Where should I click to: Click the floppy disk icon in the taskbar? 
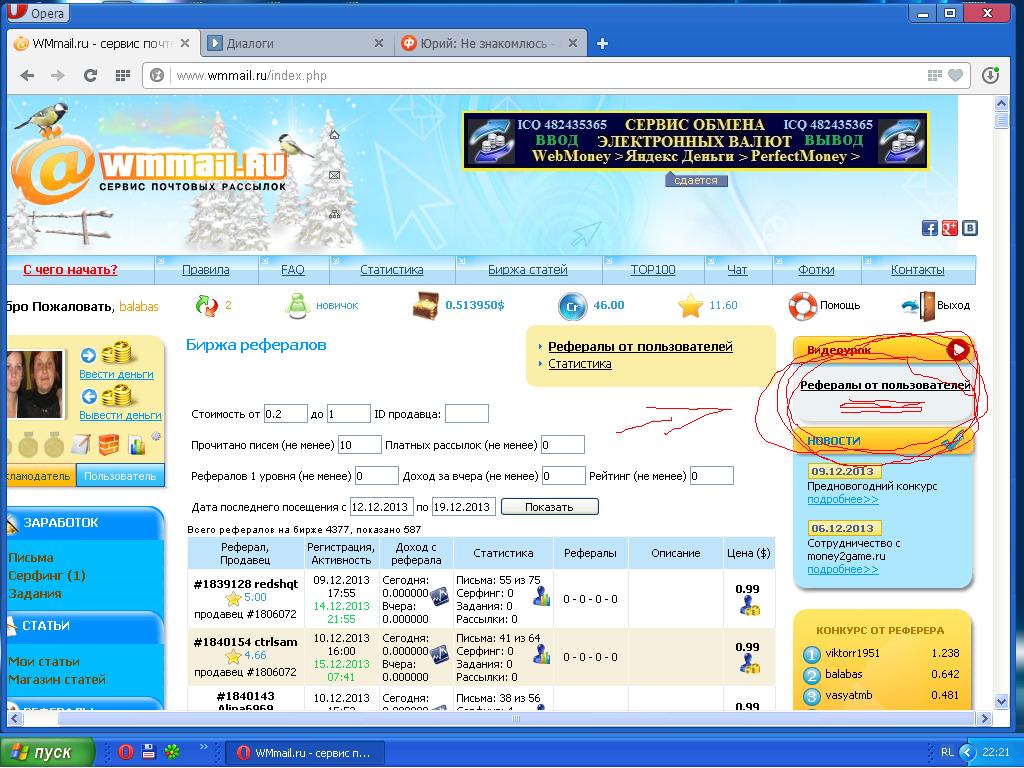(x=148, y=752)
